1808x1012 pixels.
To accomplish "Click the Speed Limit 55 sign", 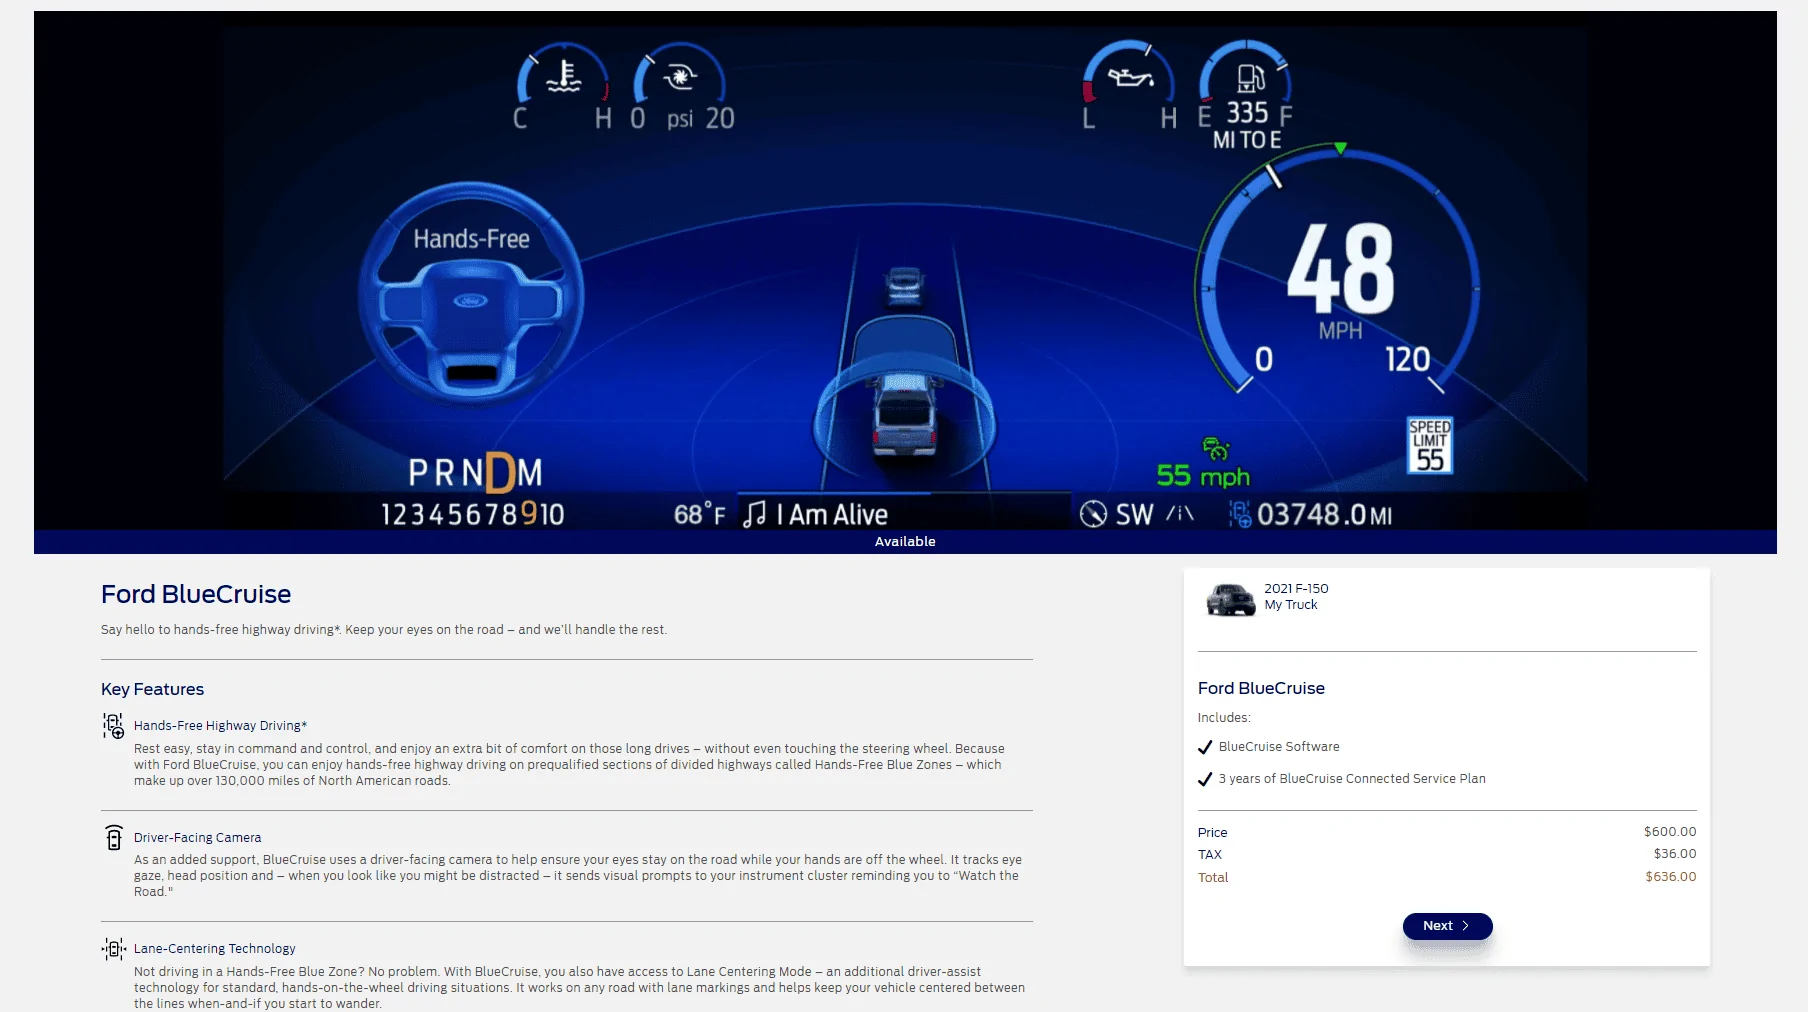I will [1429, 445].
